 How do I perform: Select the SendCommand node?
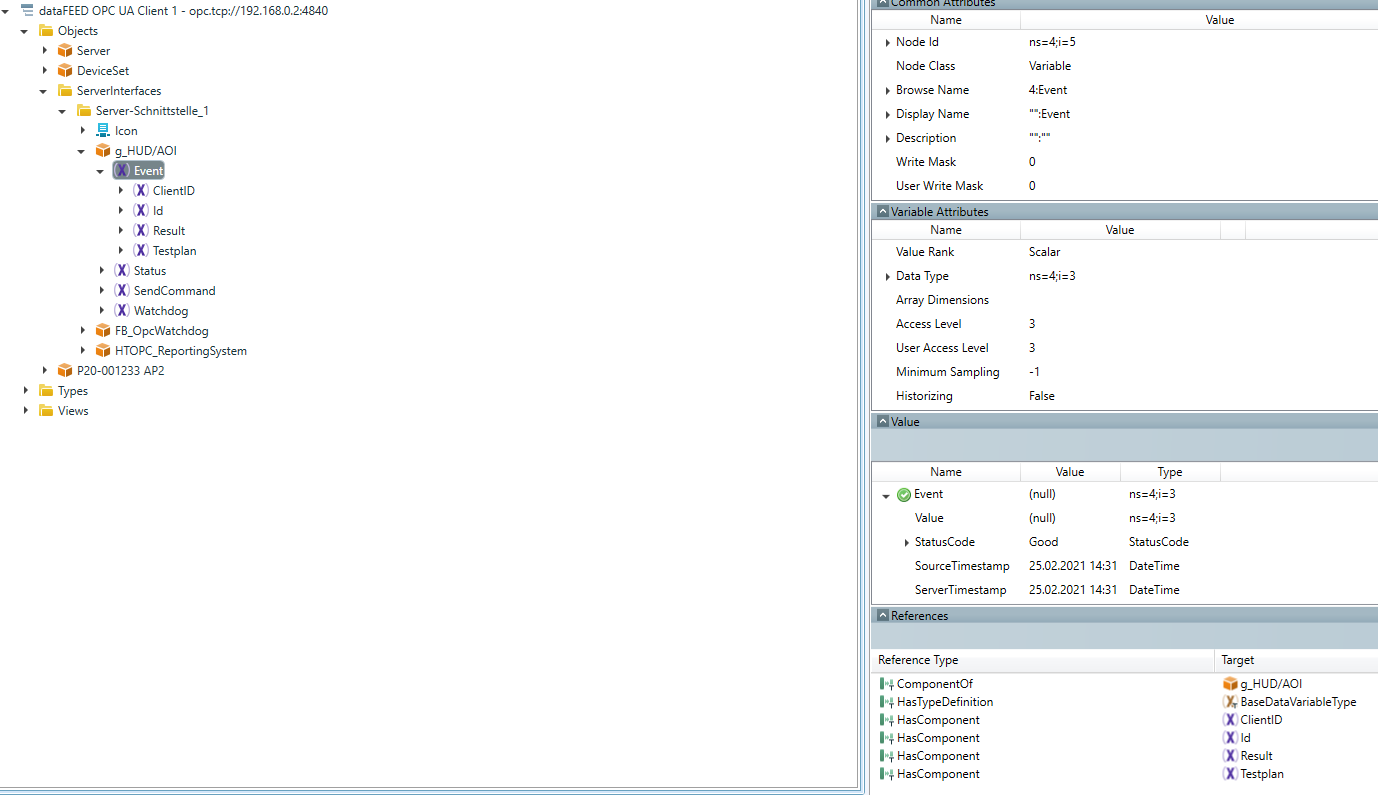174,290
